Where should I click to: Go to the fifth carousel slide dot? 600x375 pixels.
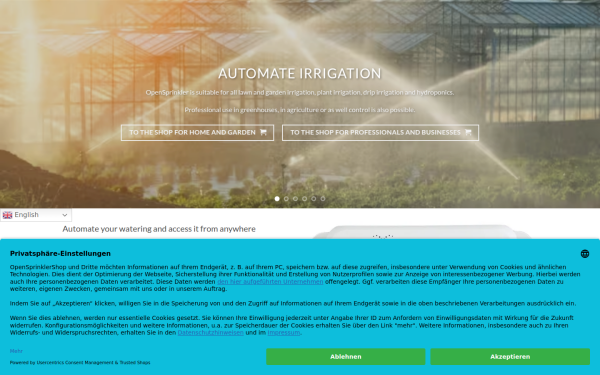314,199
